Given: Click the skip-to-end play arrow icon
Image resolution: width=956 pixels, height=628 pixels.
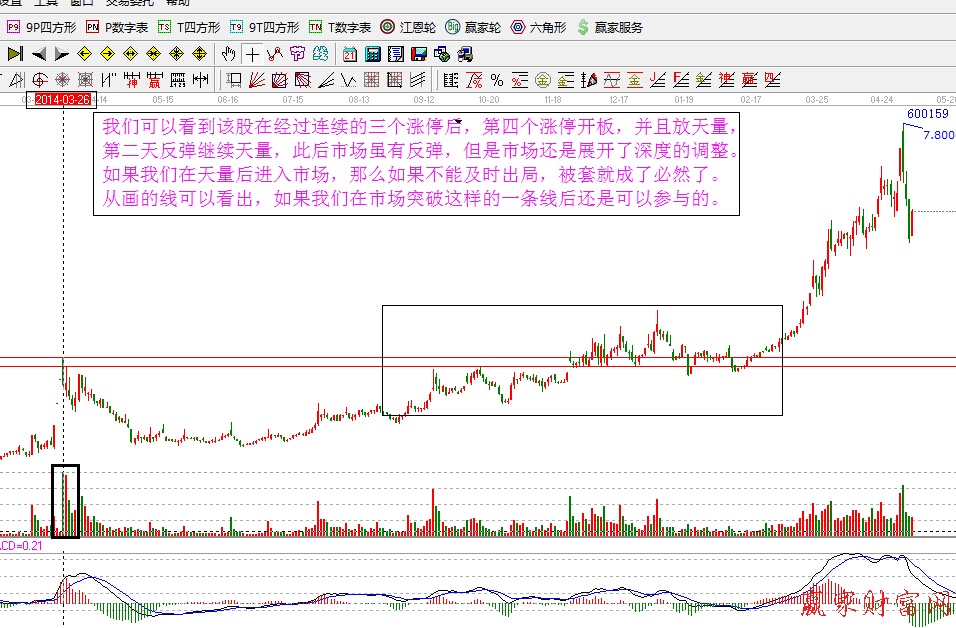Looking at the screenshot, I should click(15, 54).
